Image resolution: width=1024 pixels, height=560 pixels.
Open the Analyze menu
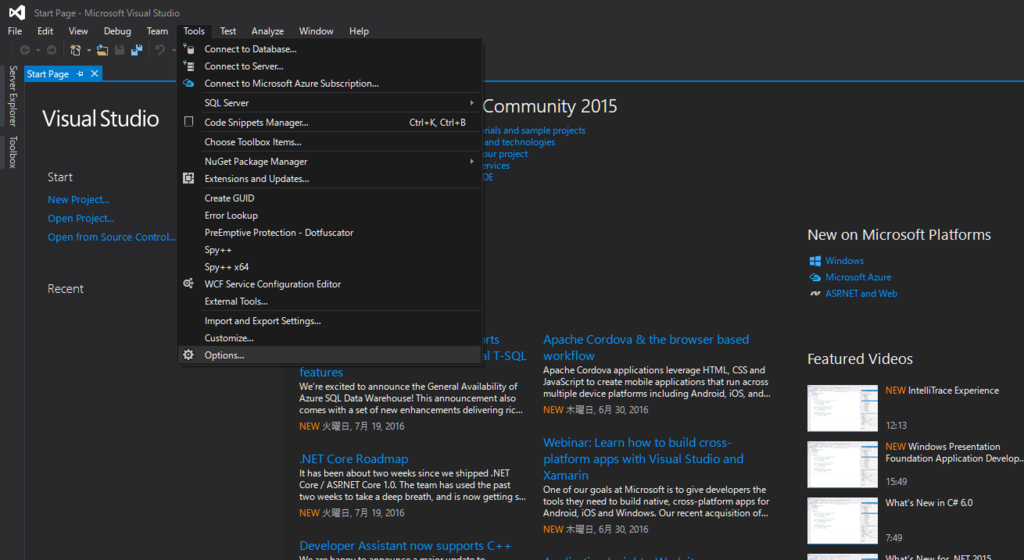click(x=267, y=31)
